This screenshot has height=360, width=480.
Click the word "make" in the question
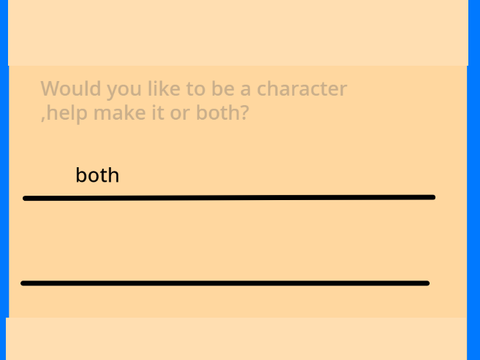pyautogui.click(x=120, y=113)
